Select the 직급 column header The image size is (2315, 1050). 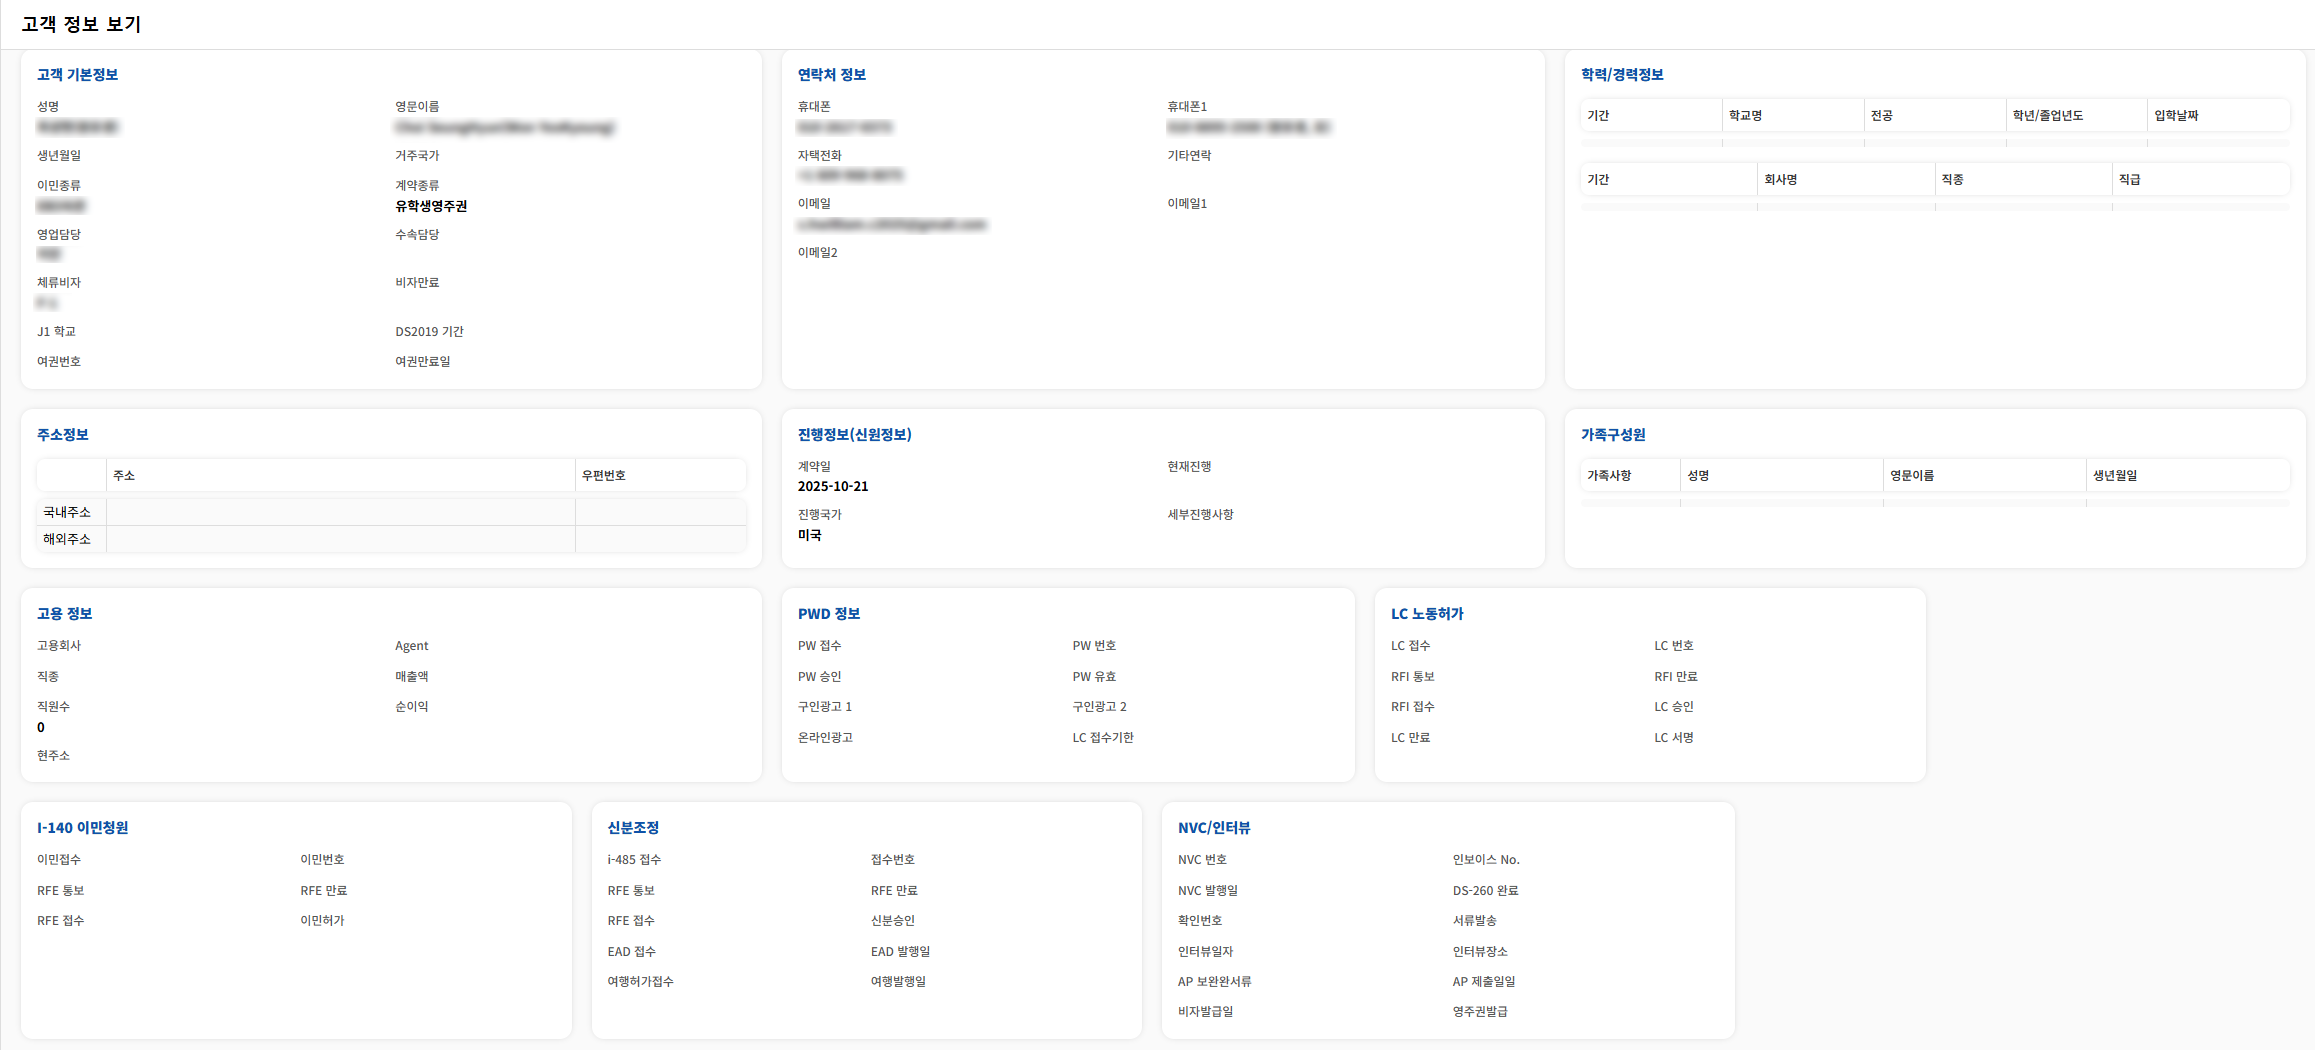click(2129, 180)
